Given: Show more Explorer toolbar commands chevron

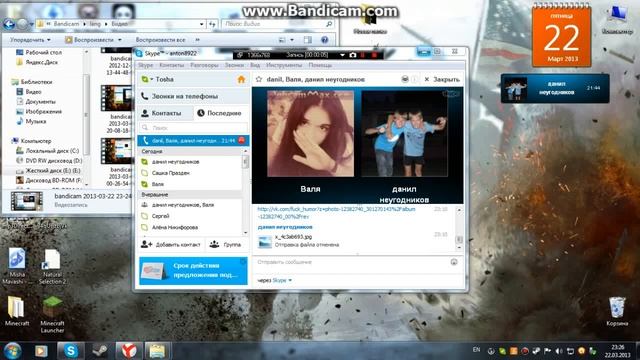Looking at the screenshot, I should click(198, 40).
